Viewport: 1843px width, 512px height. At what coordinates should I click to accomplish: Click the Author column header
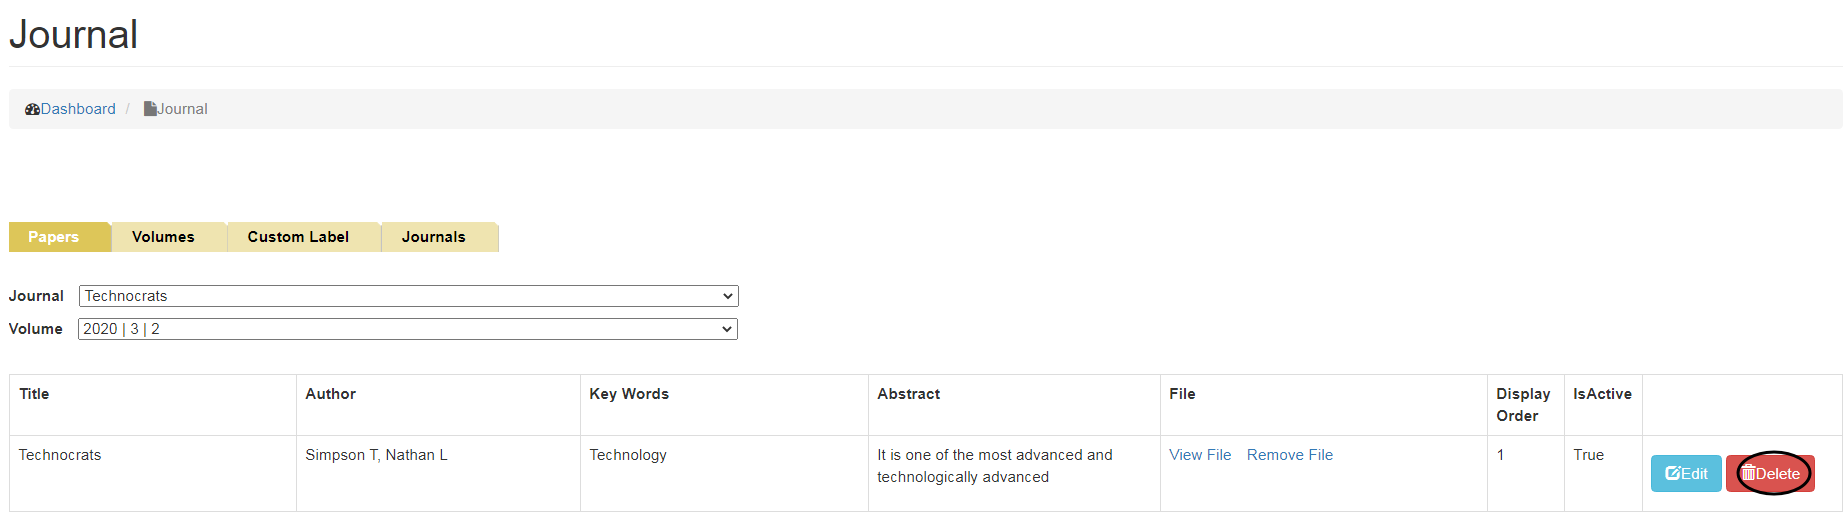coord(331,394)
